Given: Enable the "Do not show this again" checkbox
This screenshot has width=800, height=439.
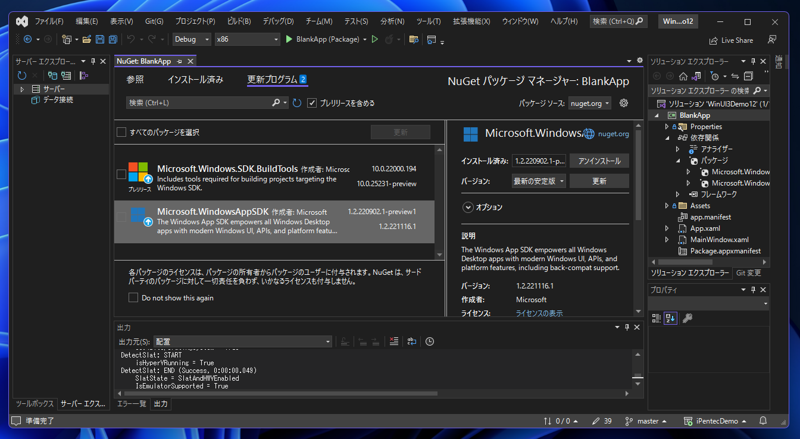Looking at the screenshot, I should pos(133,298).
